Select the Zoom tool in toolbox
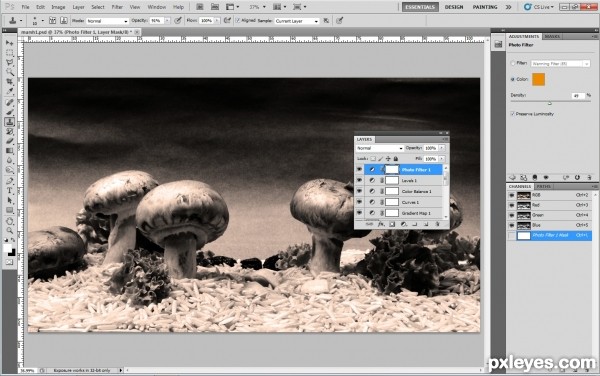 point(10,231)
